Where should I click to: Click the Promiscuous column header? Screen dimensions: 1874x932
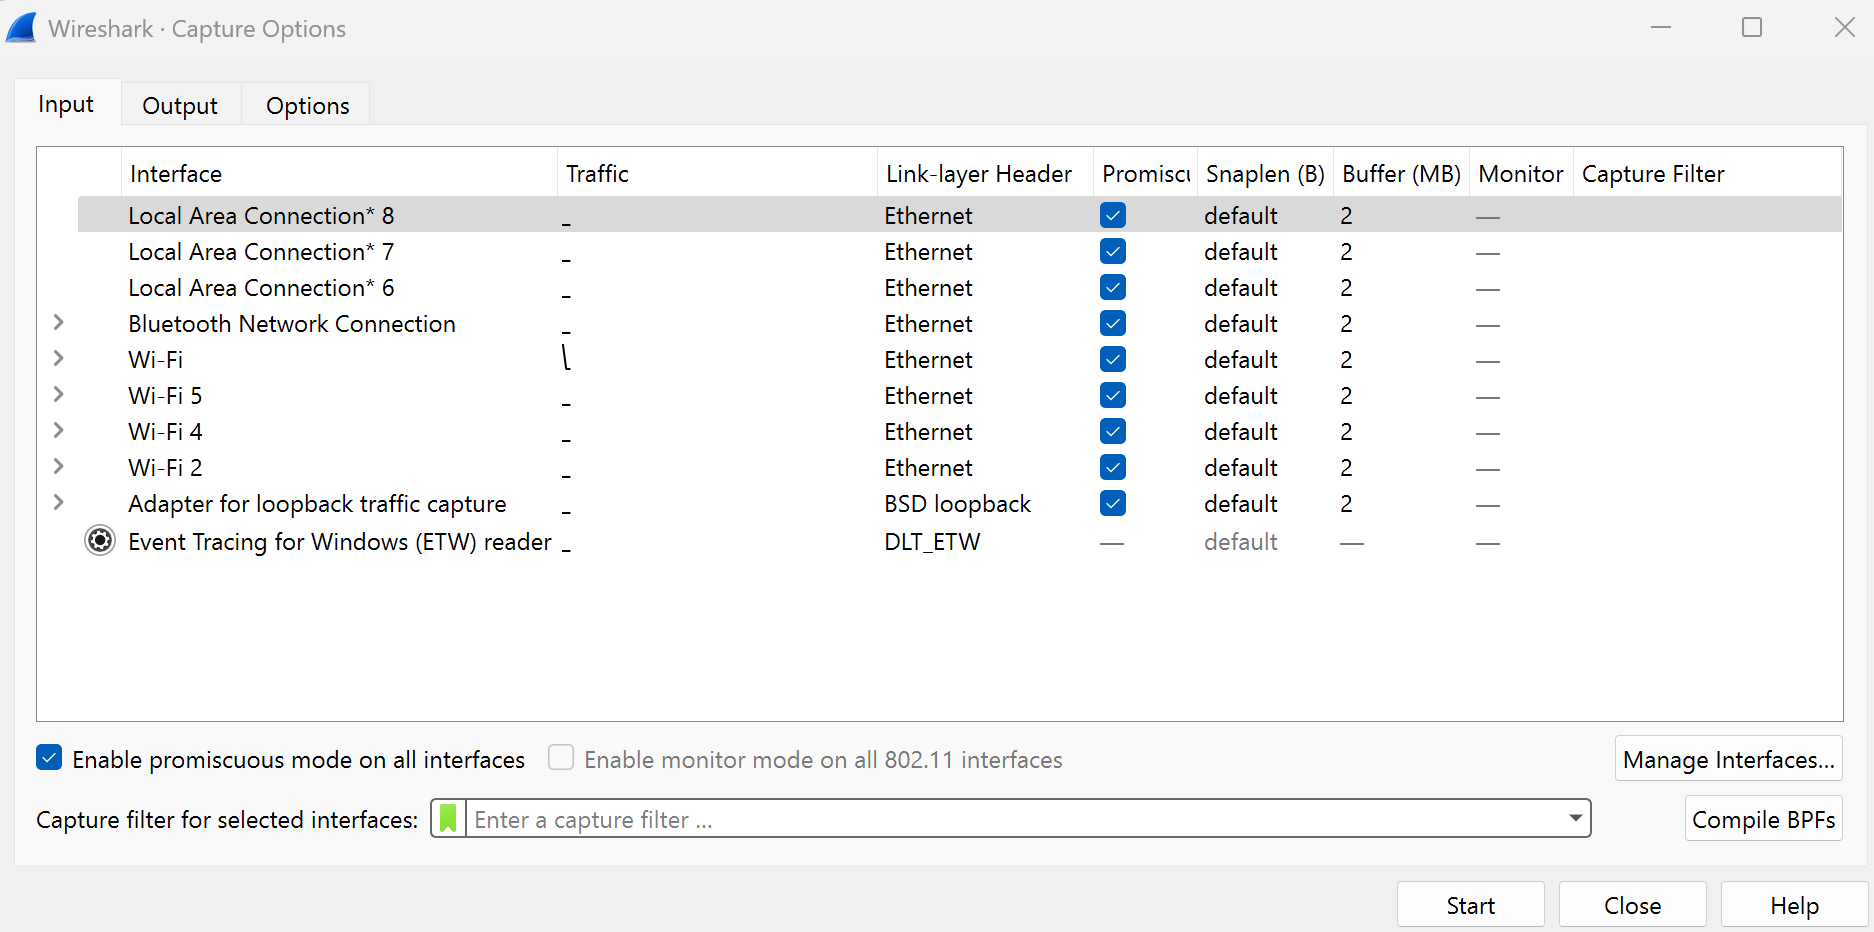[x=1146, y=173]
